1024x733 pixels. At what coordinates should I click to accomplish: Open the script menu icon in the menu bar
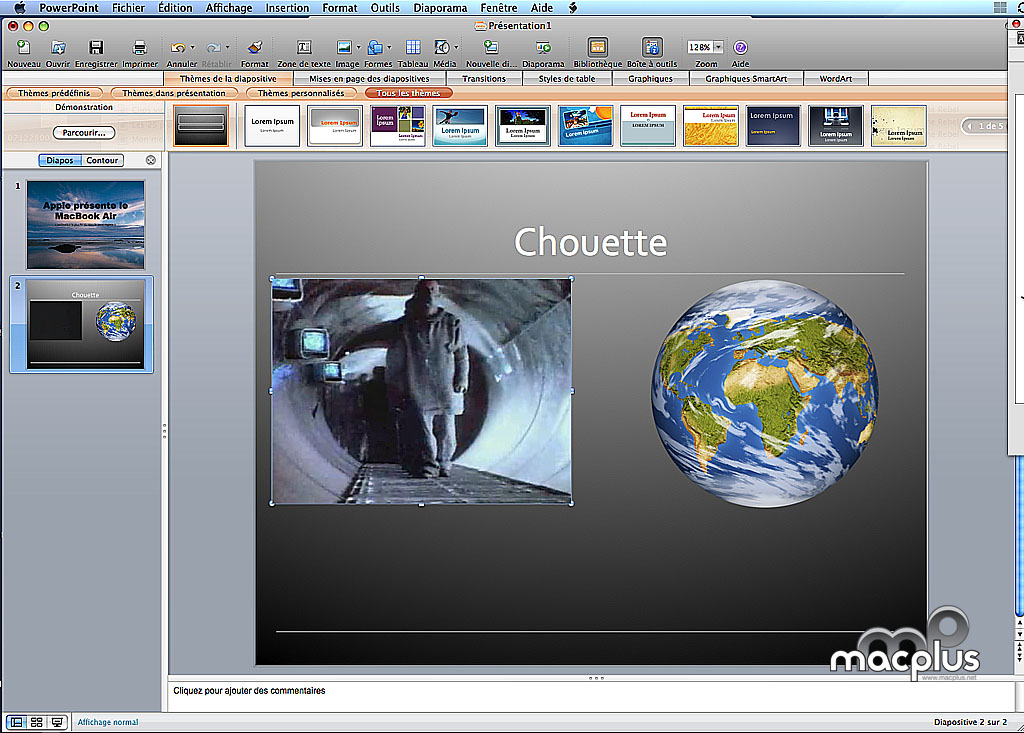(x=573, y=8)
